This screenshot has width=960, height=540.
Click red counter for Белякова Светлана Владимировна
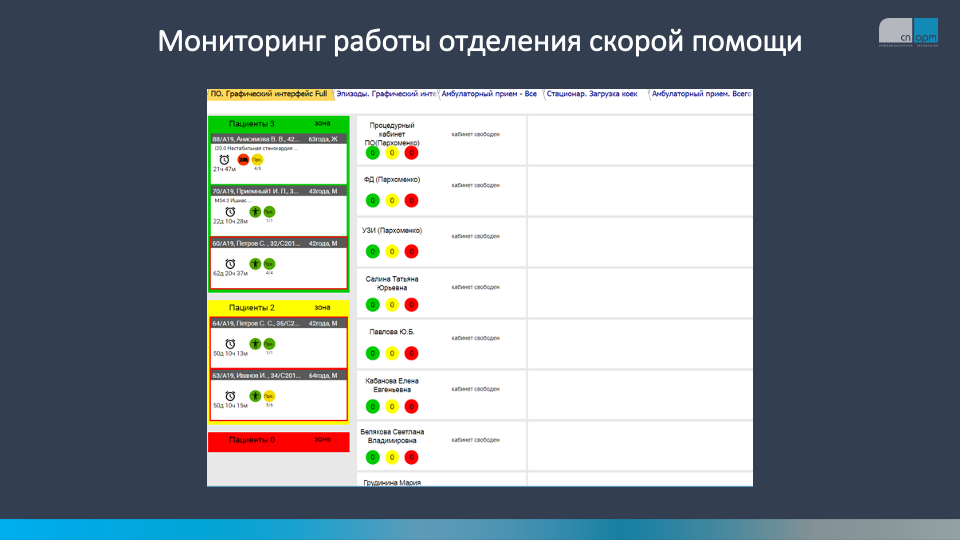(x=411, y=457)
